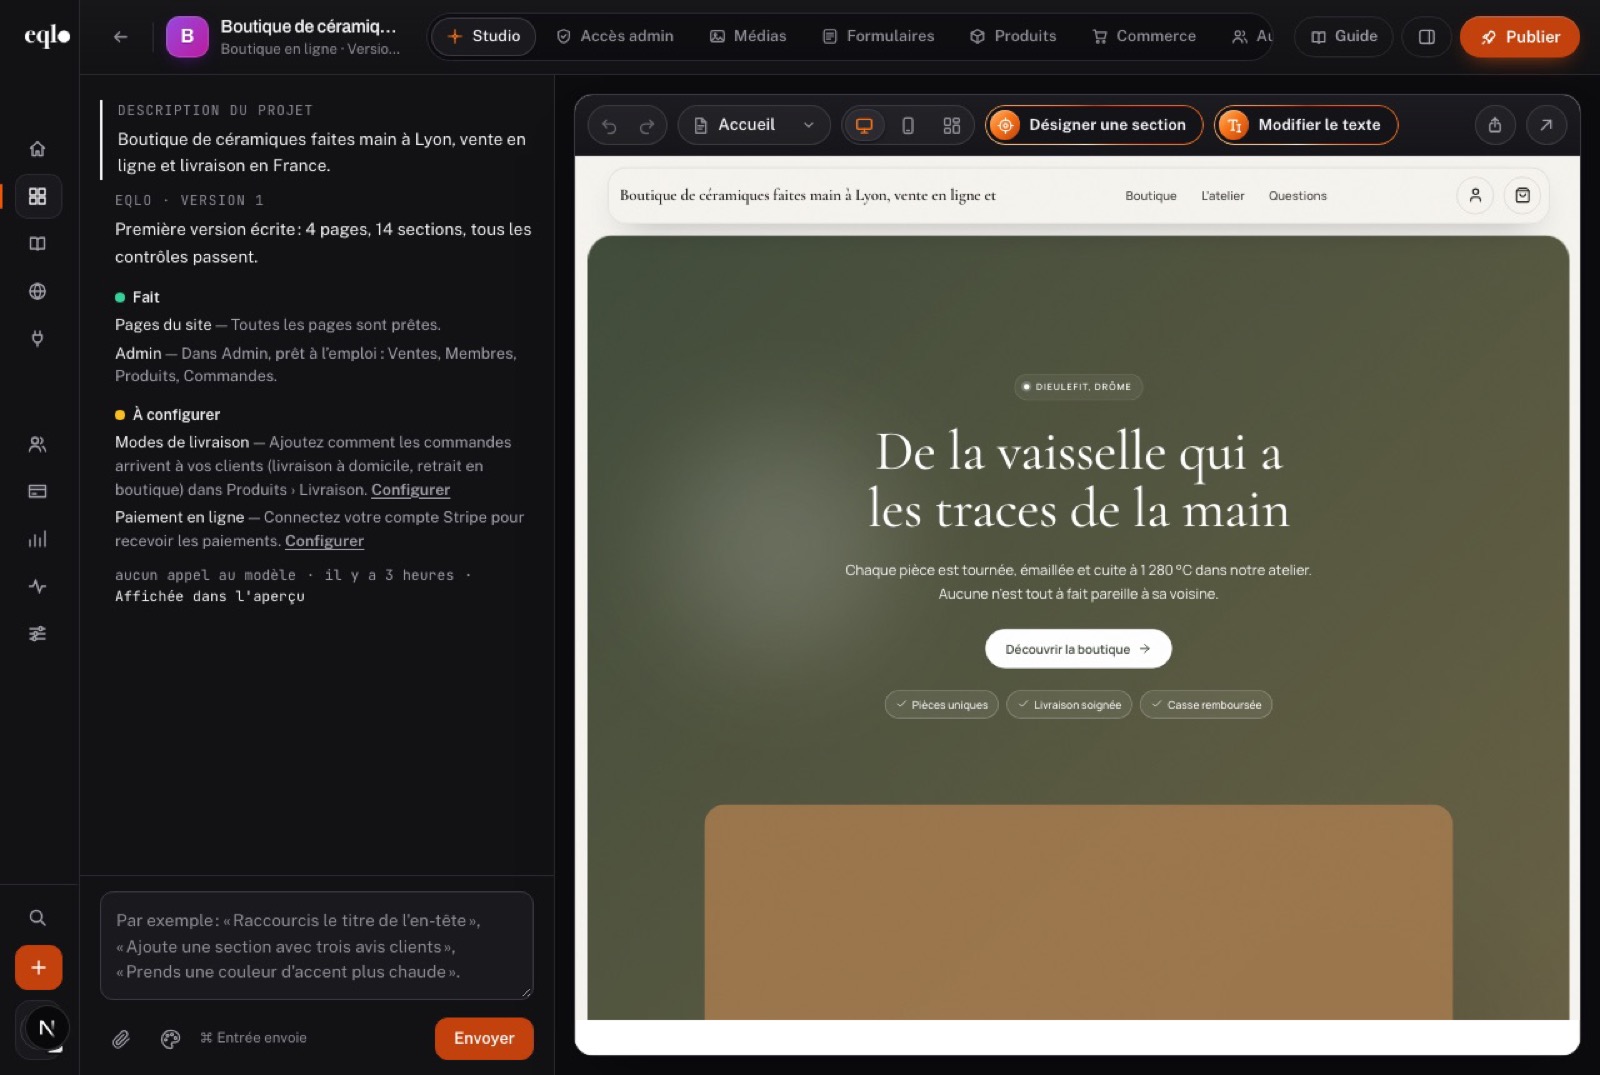Open the Guide button
Screen dimensions: 1600x1075
pos(1343,37)
